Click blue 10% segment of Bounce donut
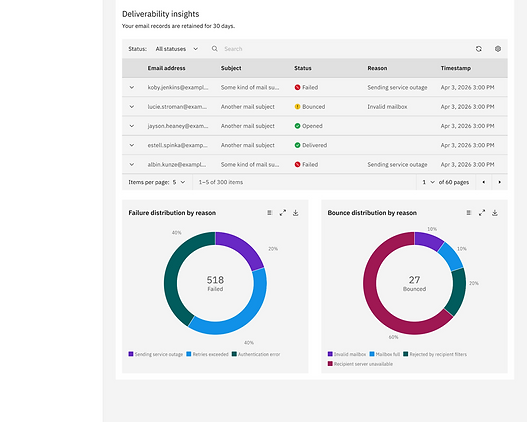Viewport: 527px width, 422px height. [x=451, y=256]
